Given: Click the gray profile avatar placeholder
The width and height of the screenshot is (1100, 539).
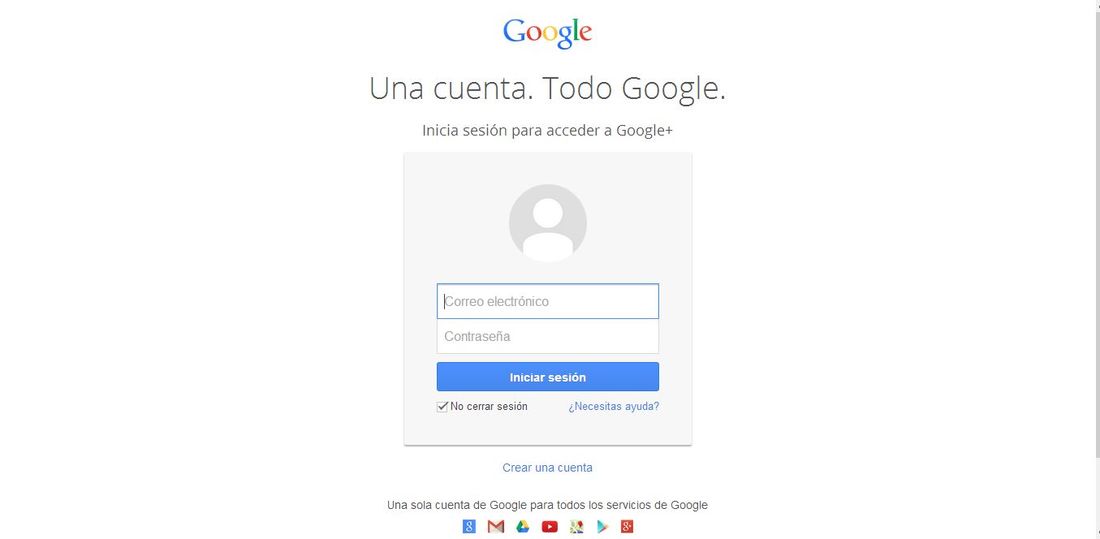Looking at the screenshot, I should [x=548, y=223].
